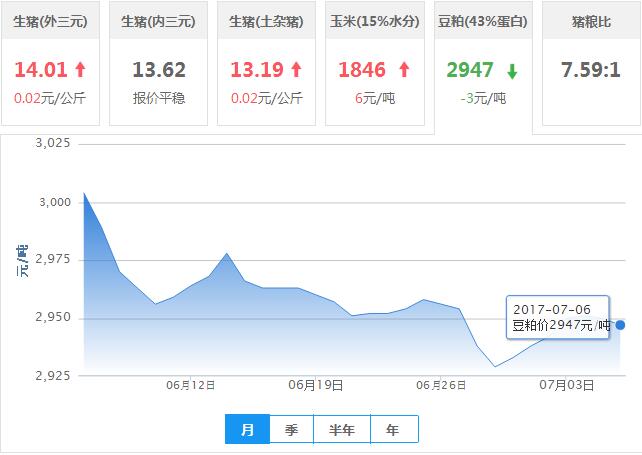Click the 报价平稳 status text
This screenshot has height=455, width=642.
[x=159, y=98]
